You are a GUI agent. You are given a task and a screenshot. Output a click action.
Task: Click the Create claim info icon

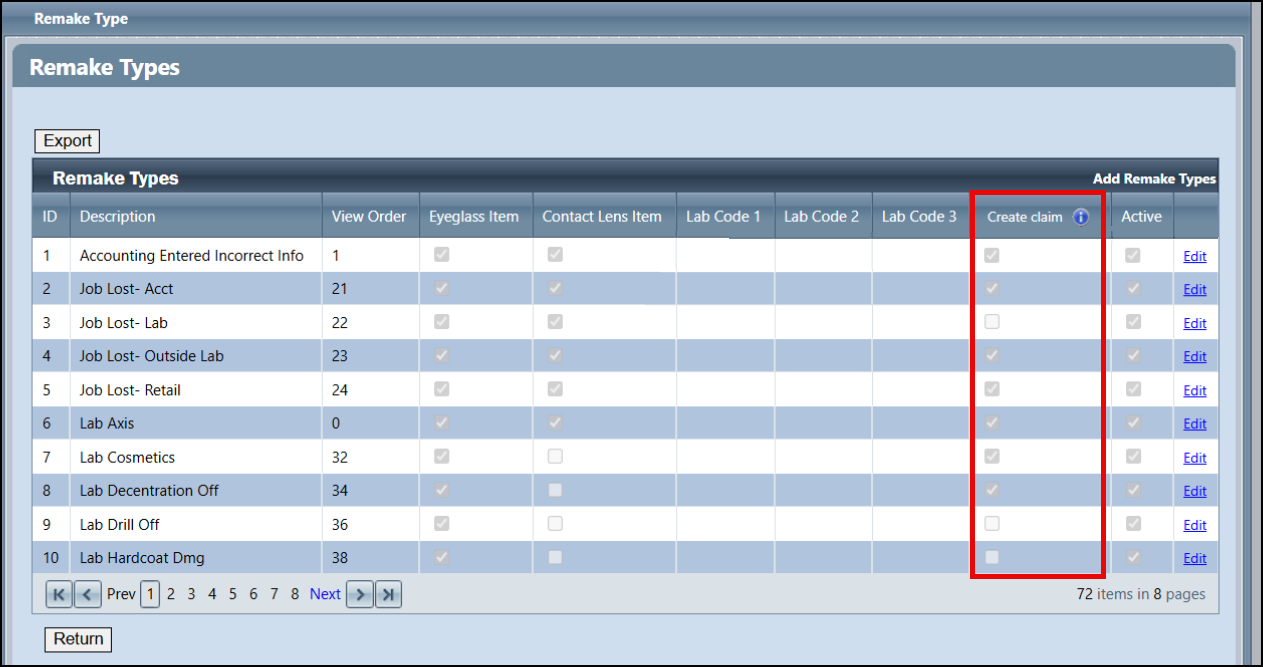(x=1080, y=217)
